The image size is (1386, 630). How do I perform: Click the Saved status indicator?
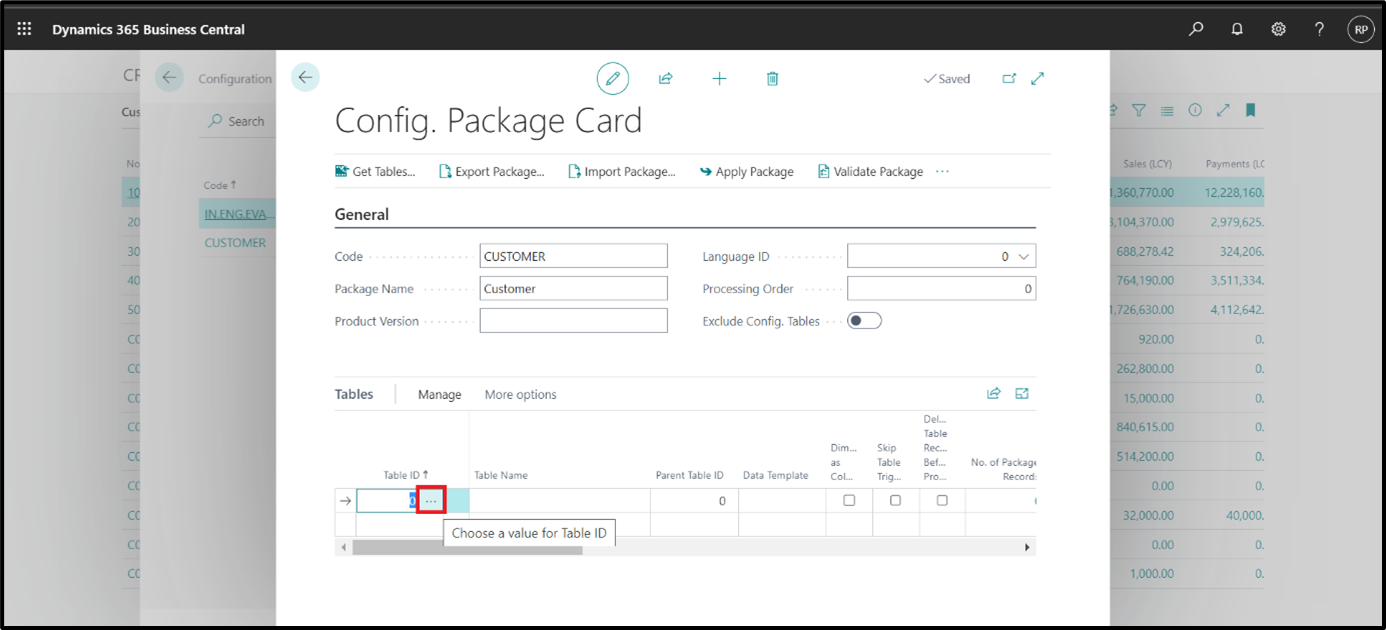pos(946,79)
